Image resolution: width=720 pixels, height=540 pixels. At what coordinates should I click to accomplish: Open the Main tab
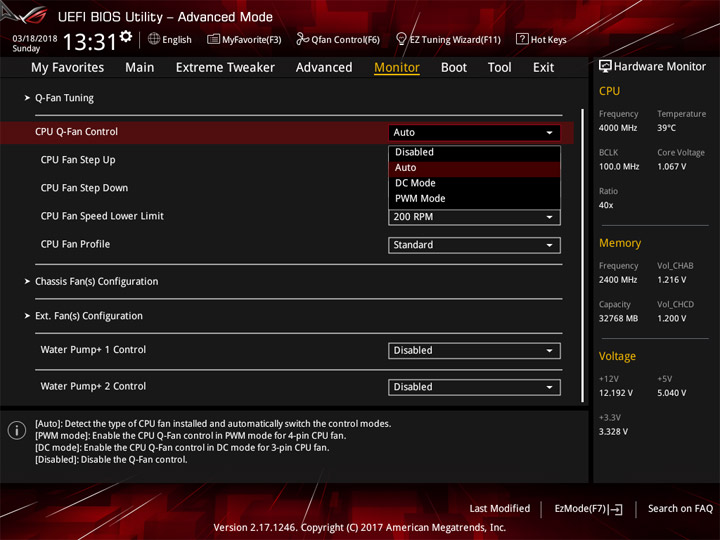coord(140,68)
